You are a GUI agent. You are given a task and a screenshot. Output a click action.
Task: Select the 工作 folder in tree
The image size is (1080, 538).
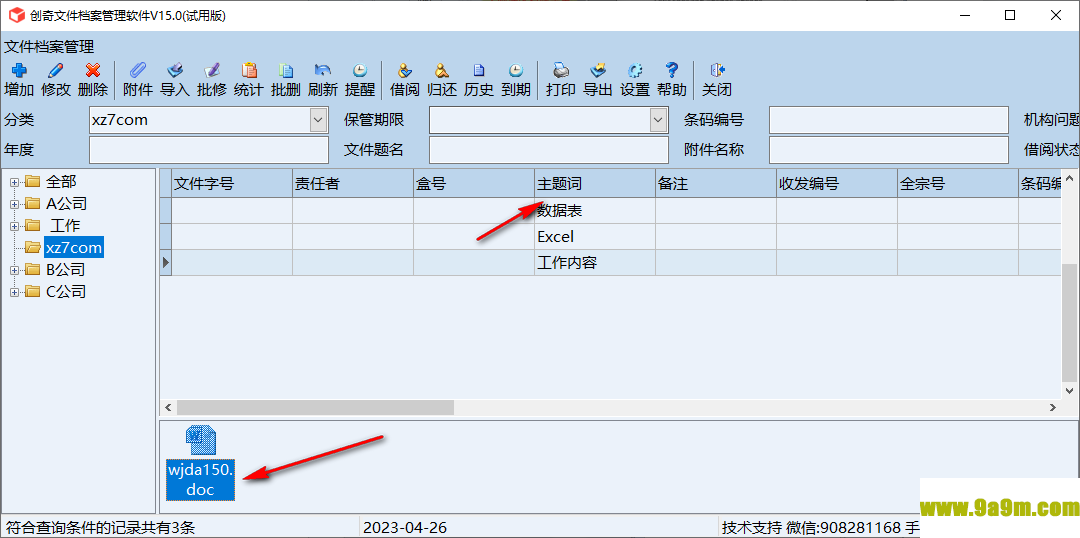click(65, 226)
